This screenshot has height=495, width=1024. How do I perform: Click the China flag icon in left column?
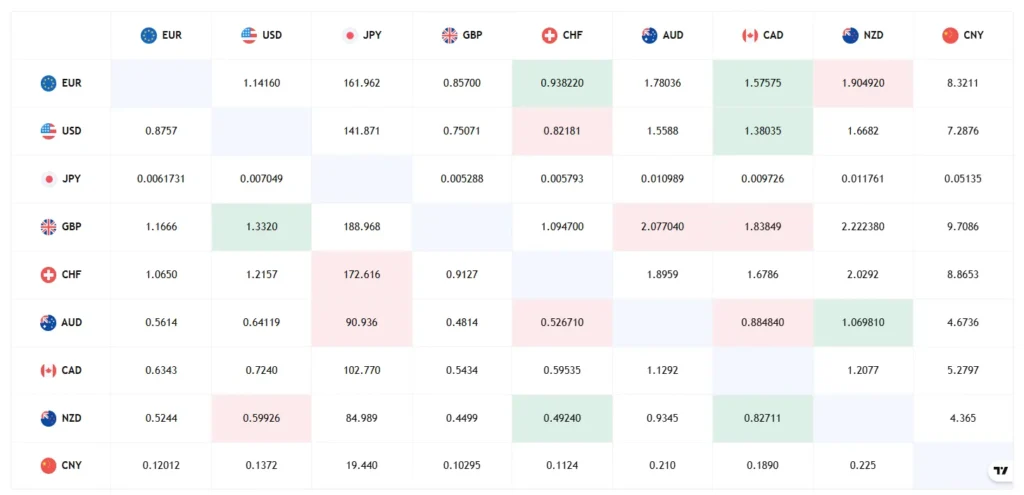[x=48, y=466]
